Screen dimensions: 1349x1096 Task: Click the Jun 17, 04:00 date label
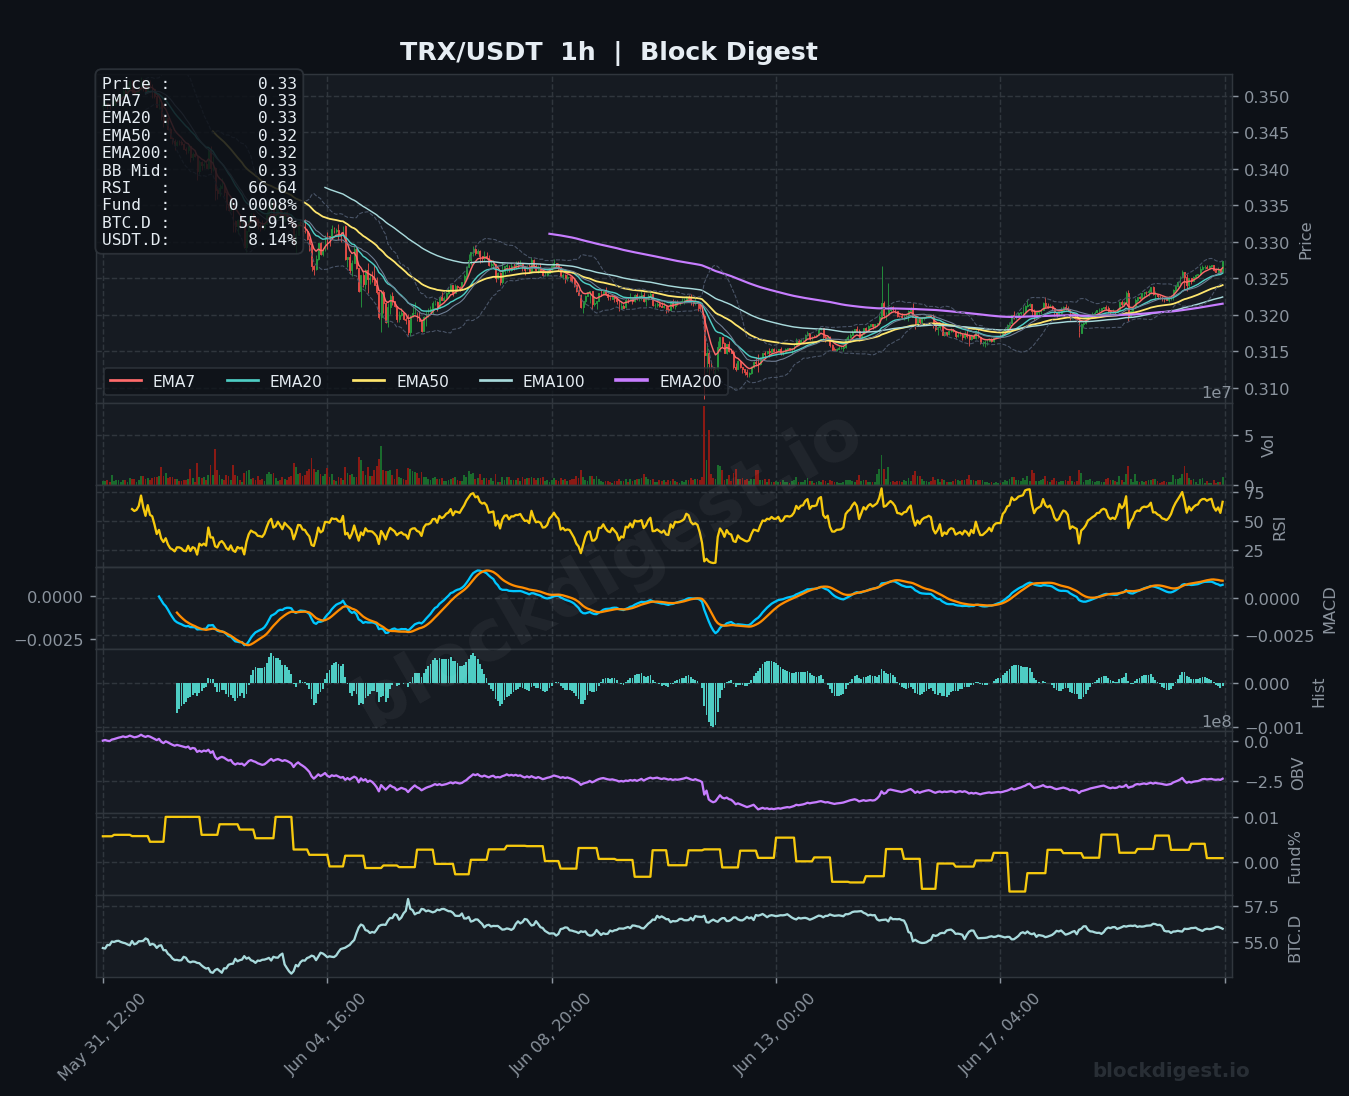point(998,1034)
